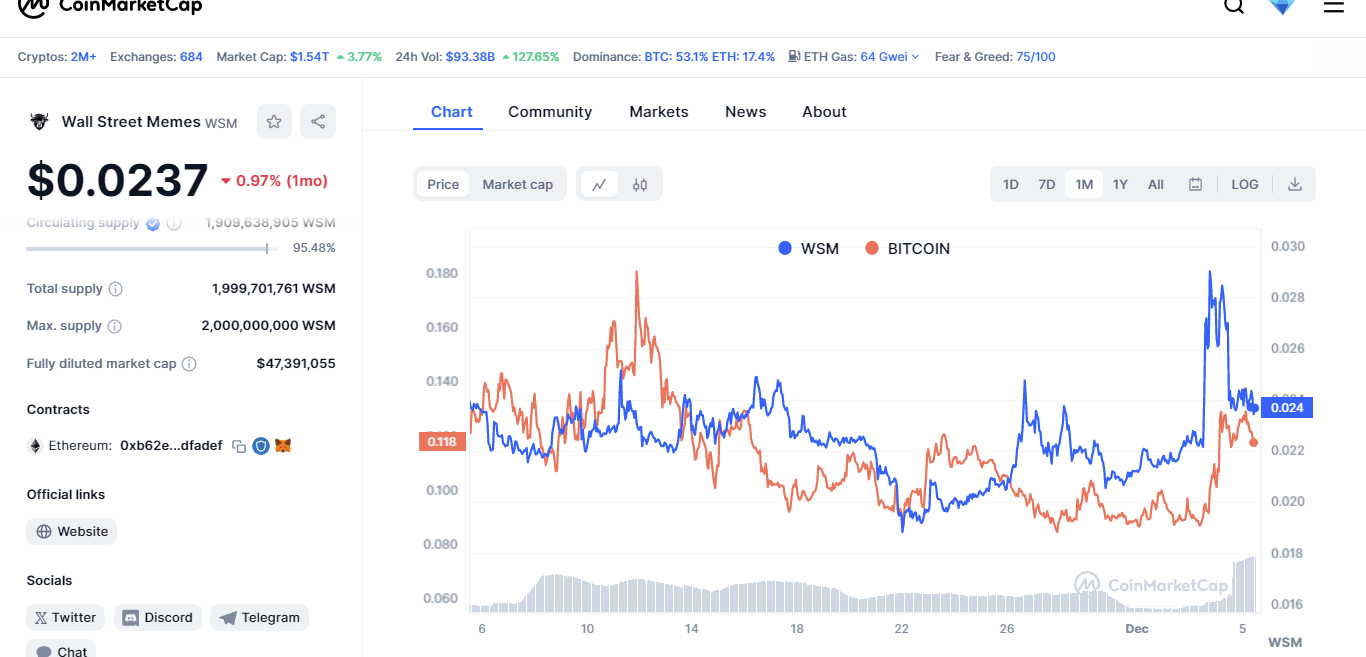Image resolution: width=1366 pixels, height=657 pixels.
Task: Toggle the WSM series in chart legend
Action: [x=809, y=249]
